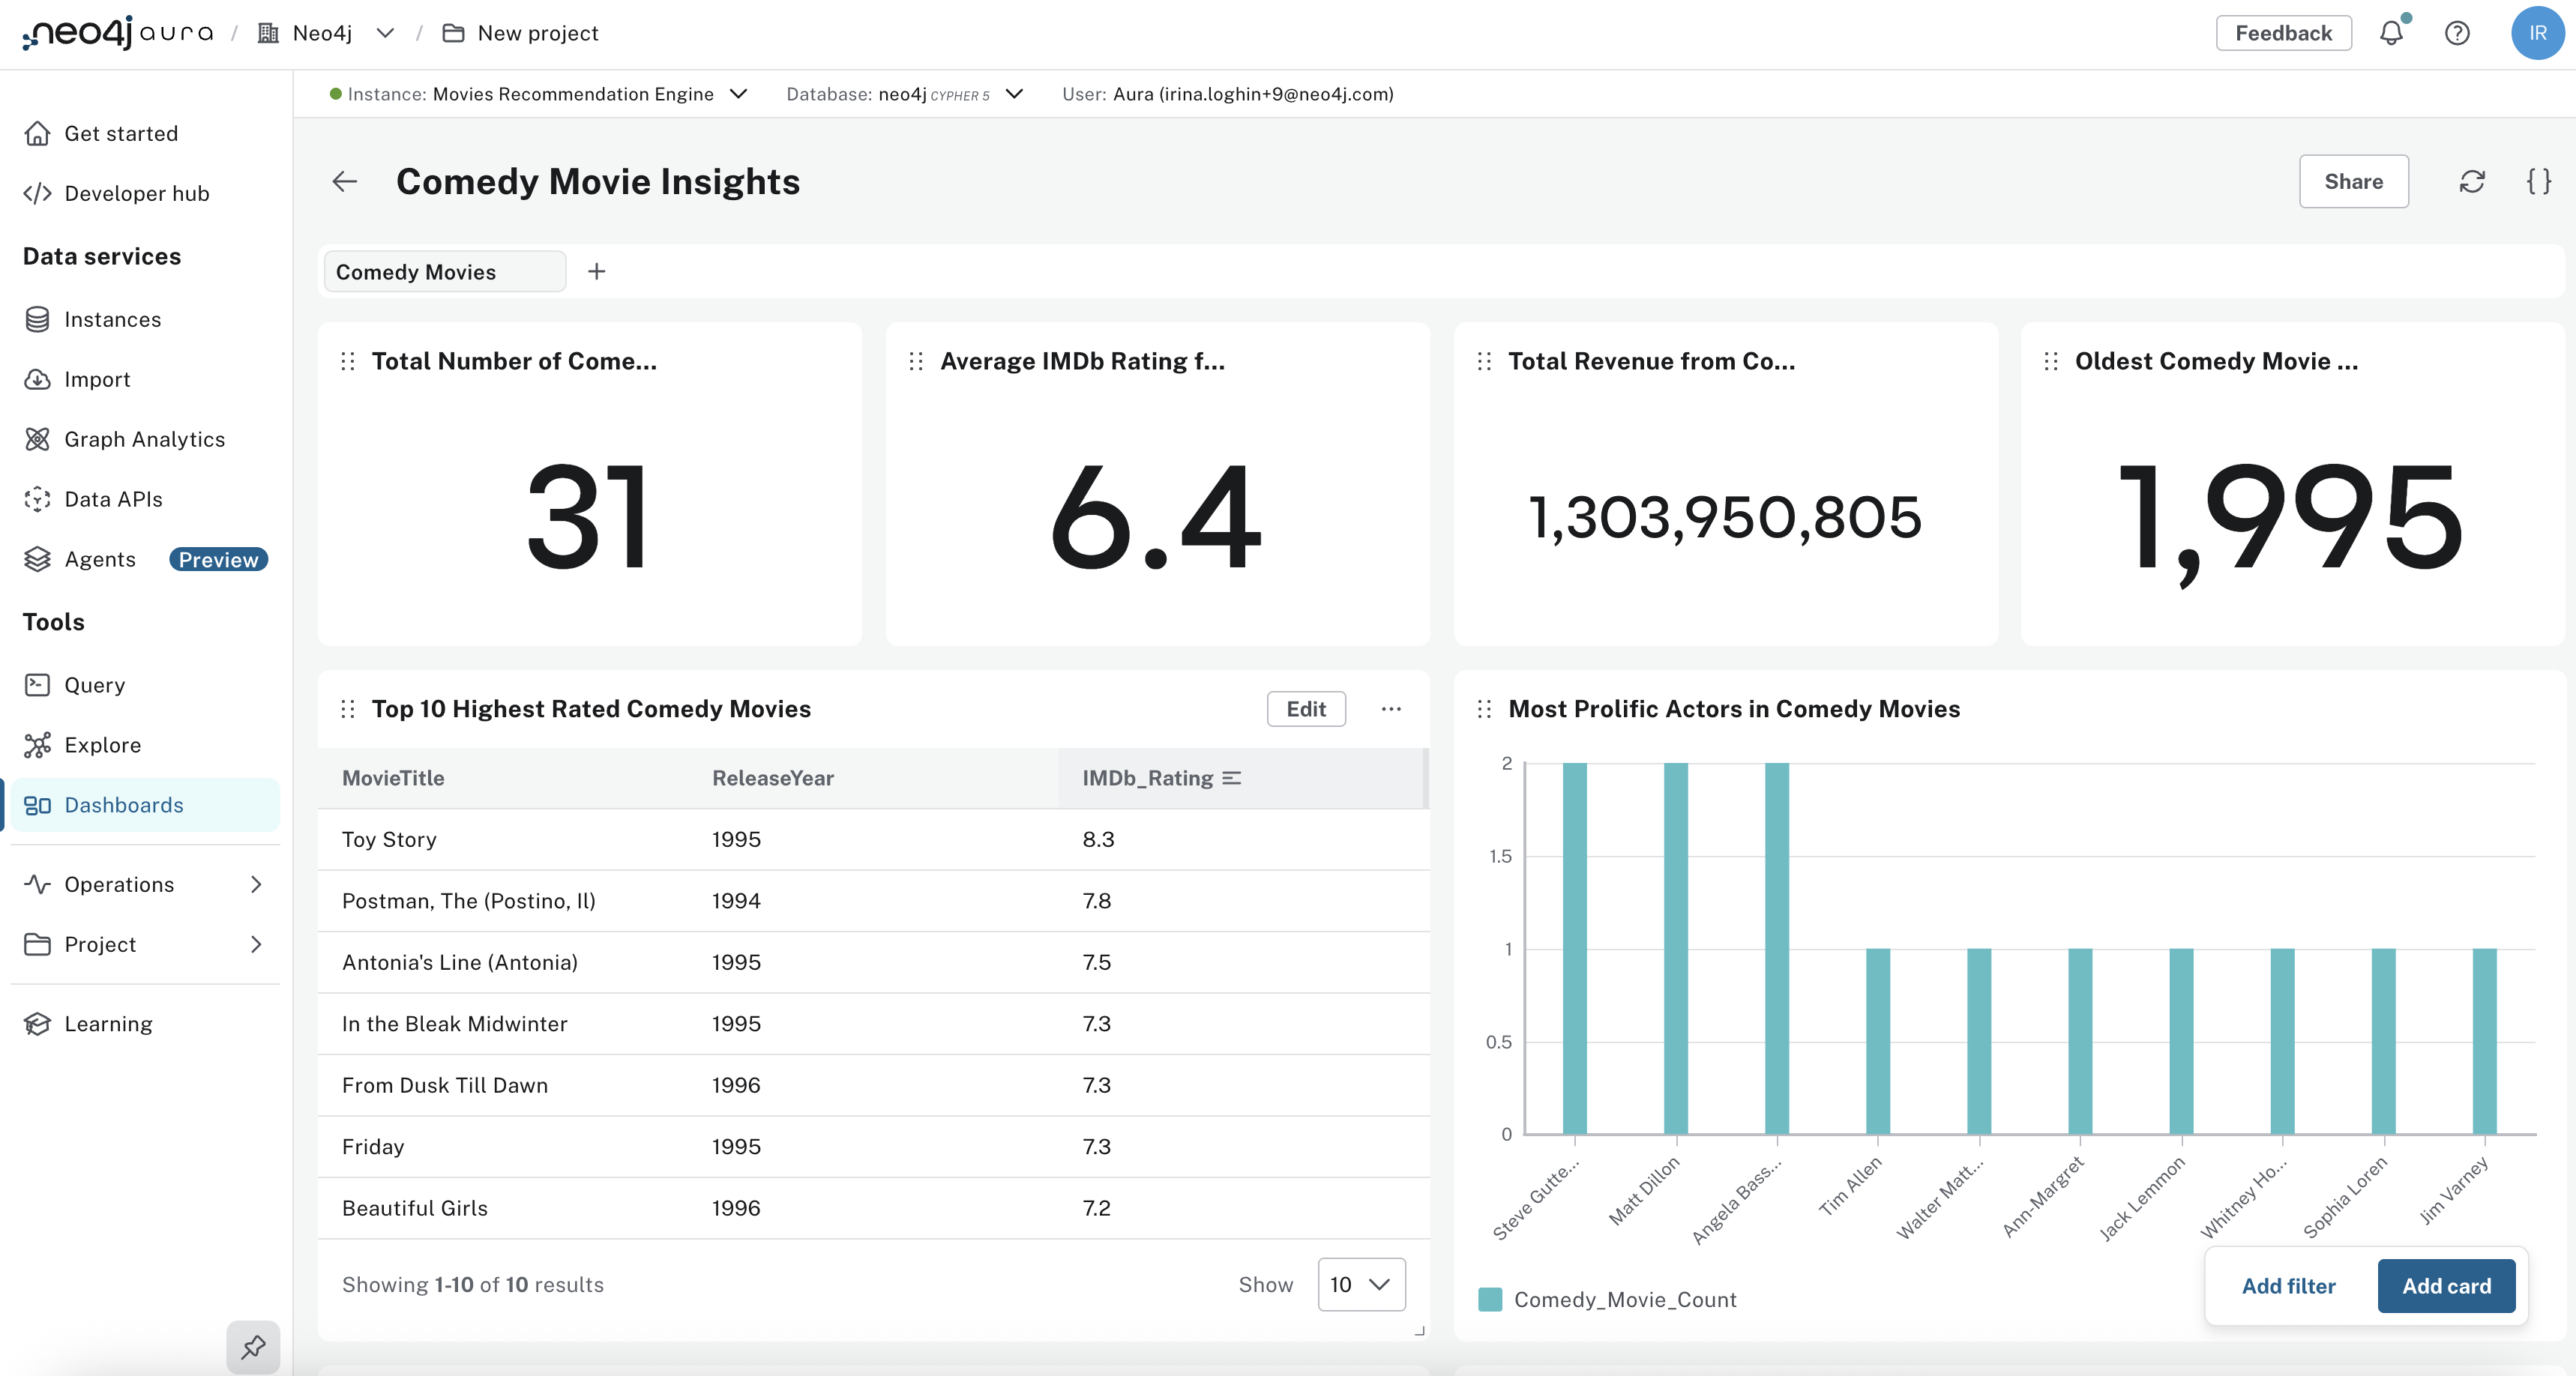Pin the sidebar open
2576x1376 pixels.
[253, 1347]
